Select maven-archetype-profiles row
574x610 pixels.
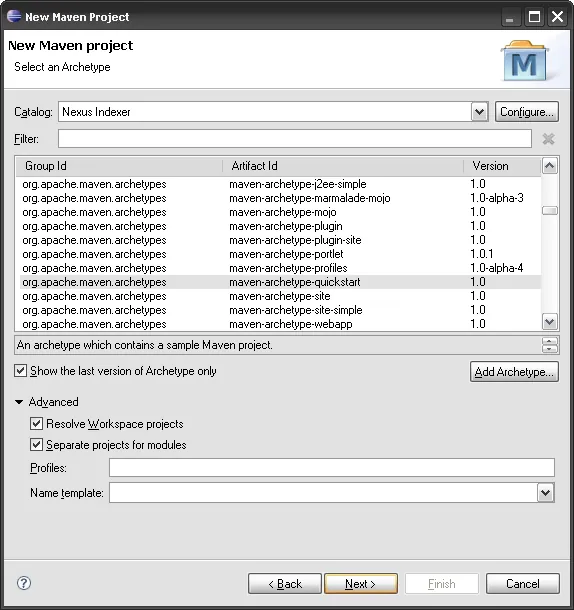pos(279,268)
